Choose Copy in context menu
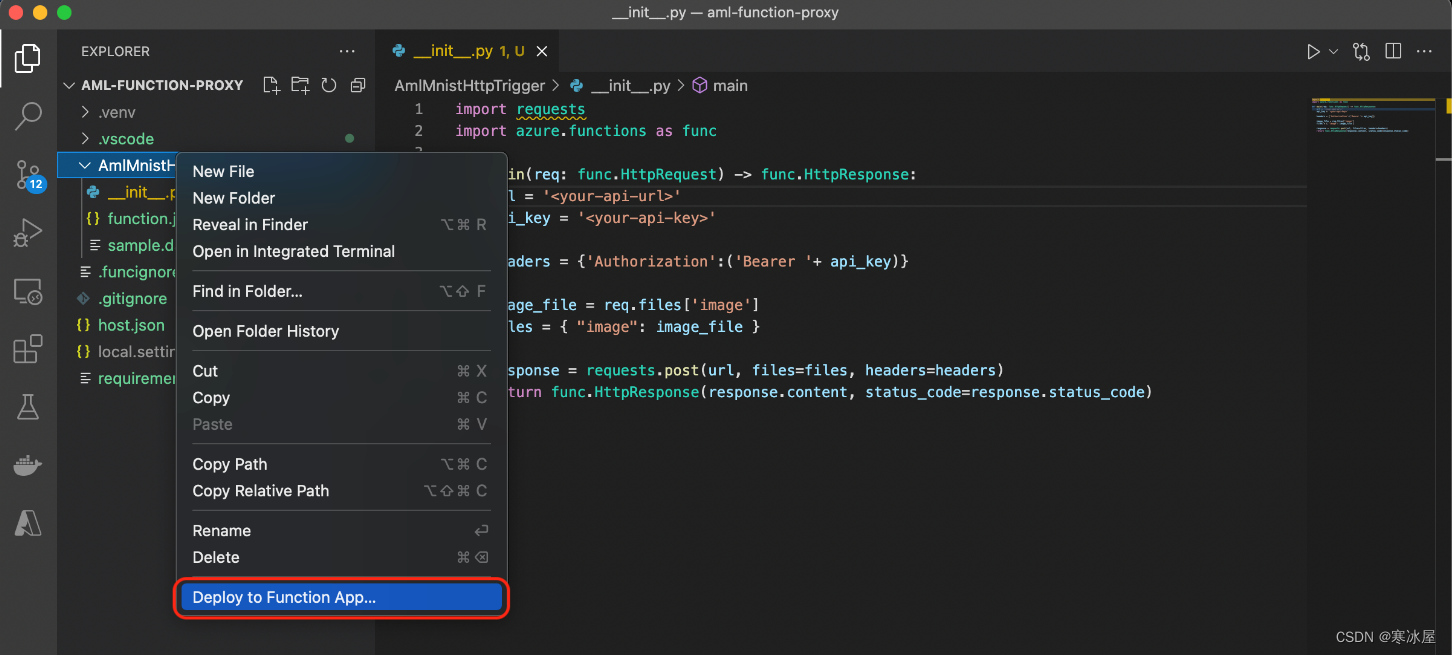Screen dimensions: 1452x655 [341, 398]
